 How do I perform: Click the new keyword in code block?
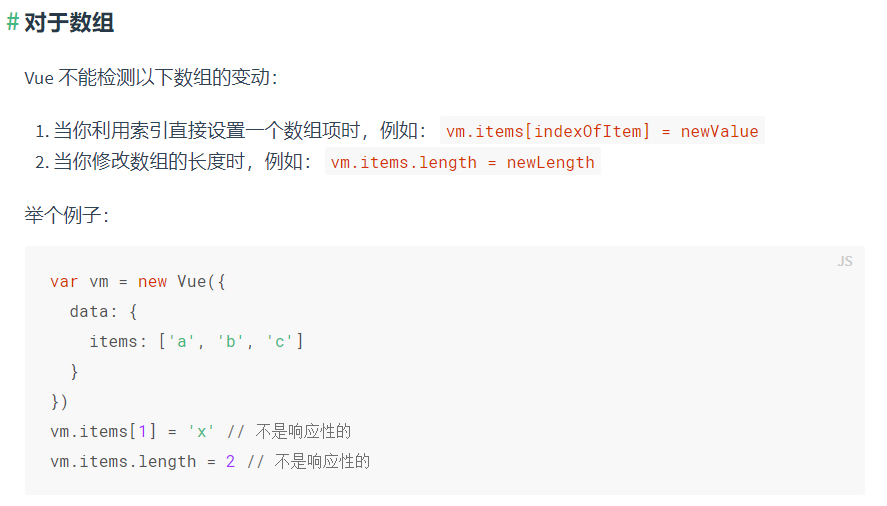point(152,281)
